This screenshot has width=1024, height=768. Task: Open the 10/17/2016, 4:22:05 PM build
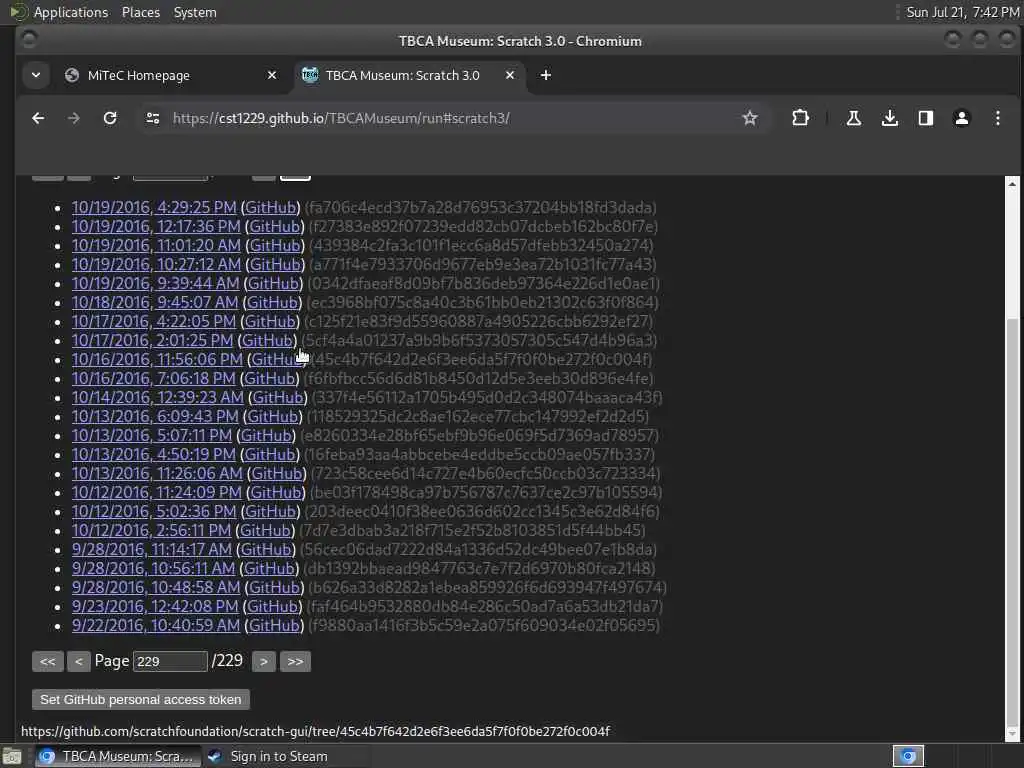tap(153, 321)
